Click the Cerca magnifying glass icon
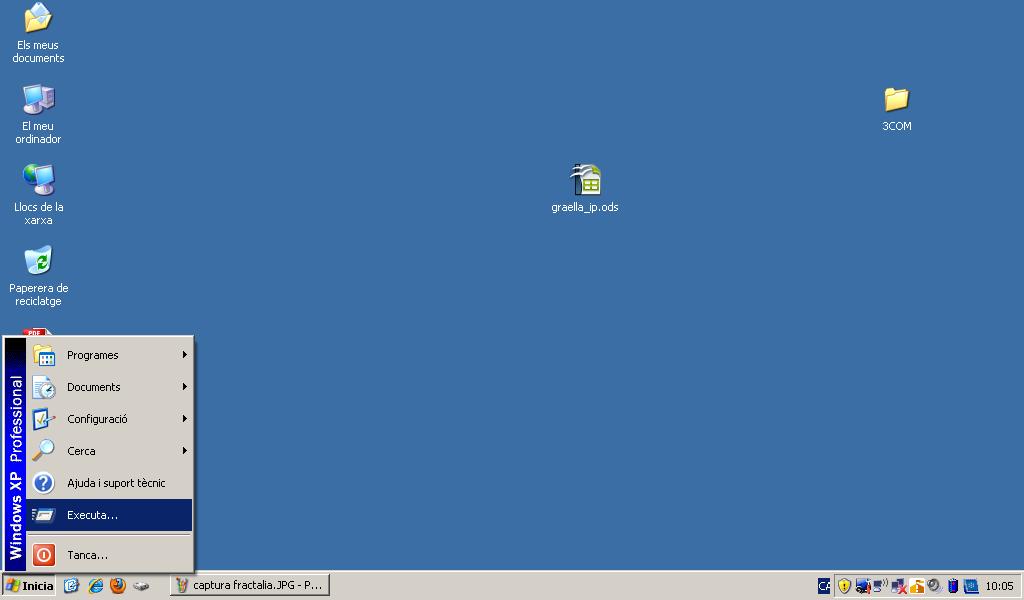The width and height of the screenshot is (1024, 600). pos(44,451)
